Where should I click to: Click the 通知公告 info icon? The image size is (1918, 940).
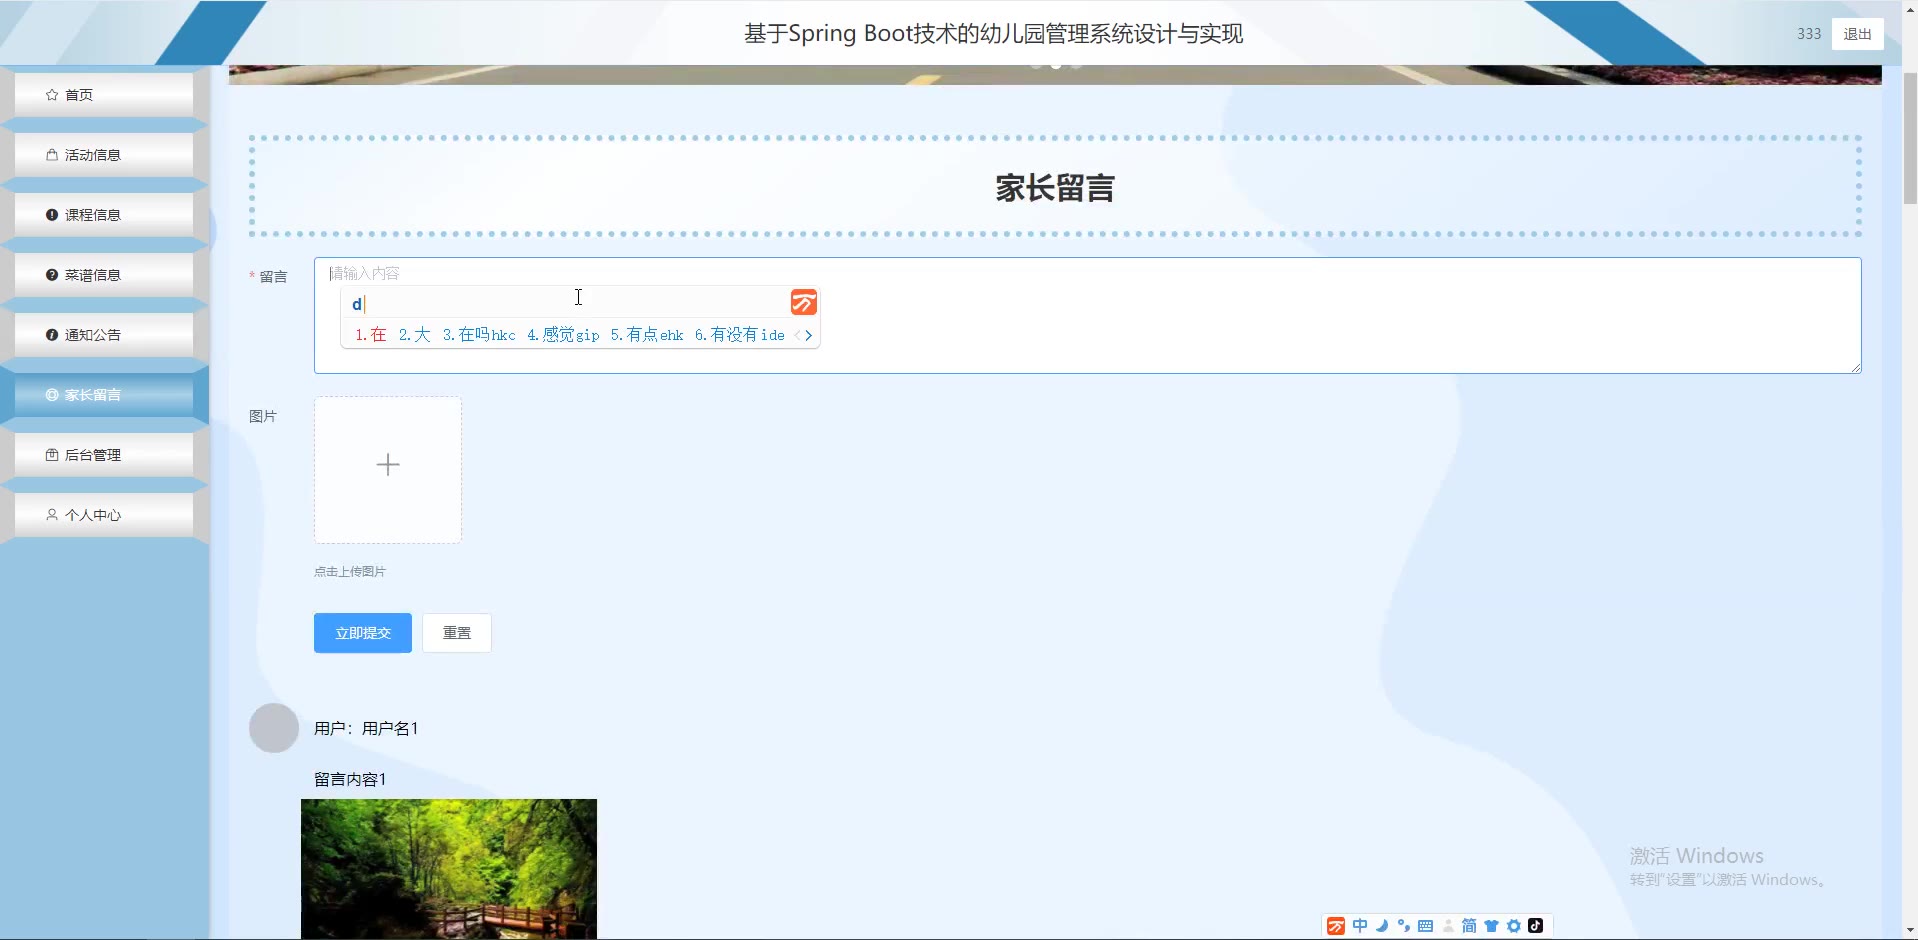[x=52, y=335]
